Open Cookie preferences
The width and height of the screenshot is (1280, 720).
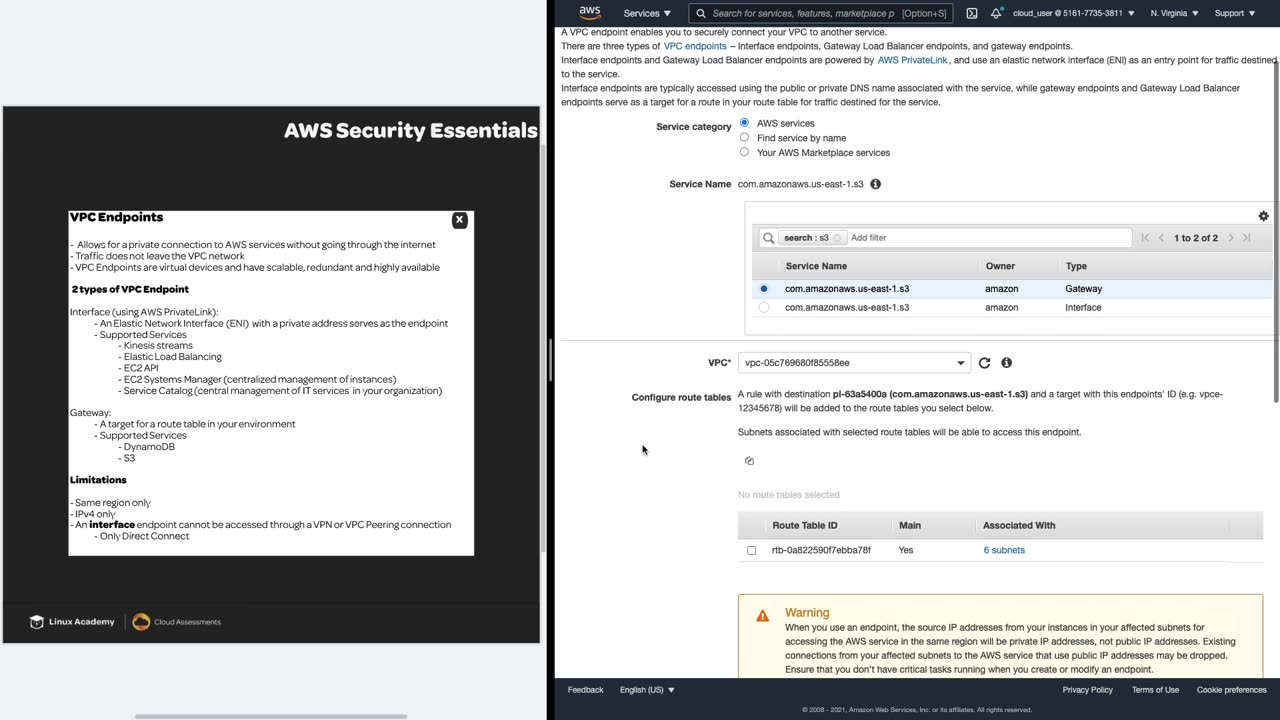coord(1232,690)
